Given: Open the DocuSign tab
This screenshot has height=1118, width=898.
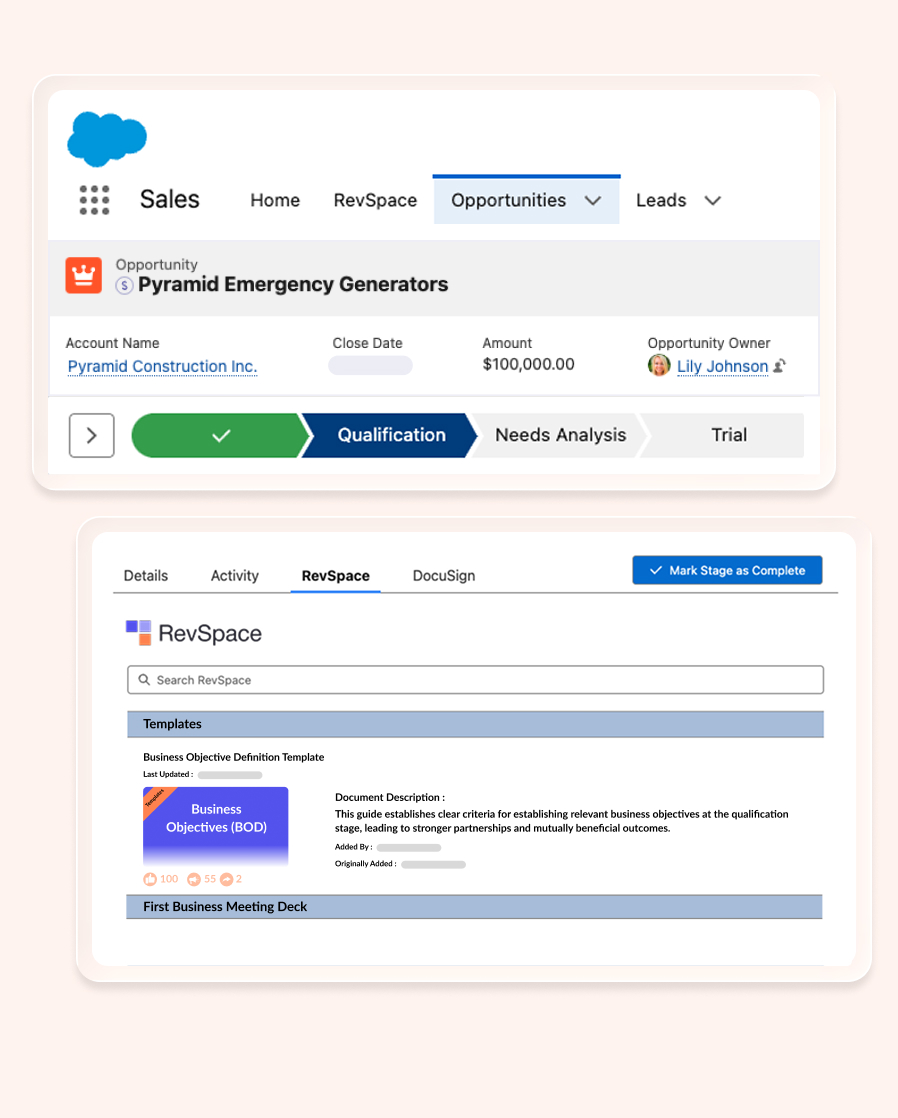Looking at the screenshot, I should coord(444,576).
